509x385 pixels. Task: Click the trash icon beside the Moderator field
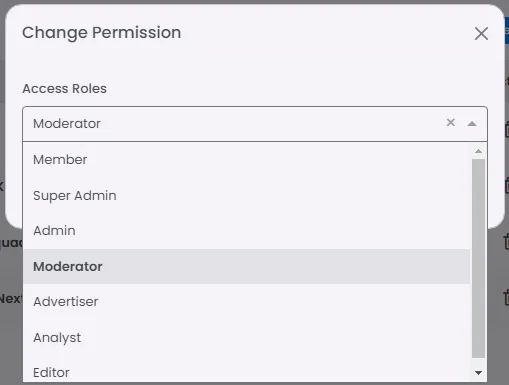point(507,129)
